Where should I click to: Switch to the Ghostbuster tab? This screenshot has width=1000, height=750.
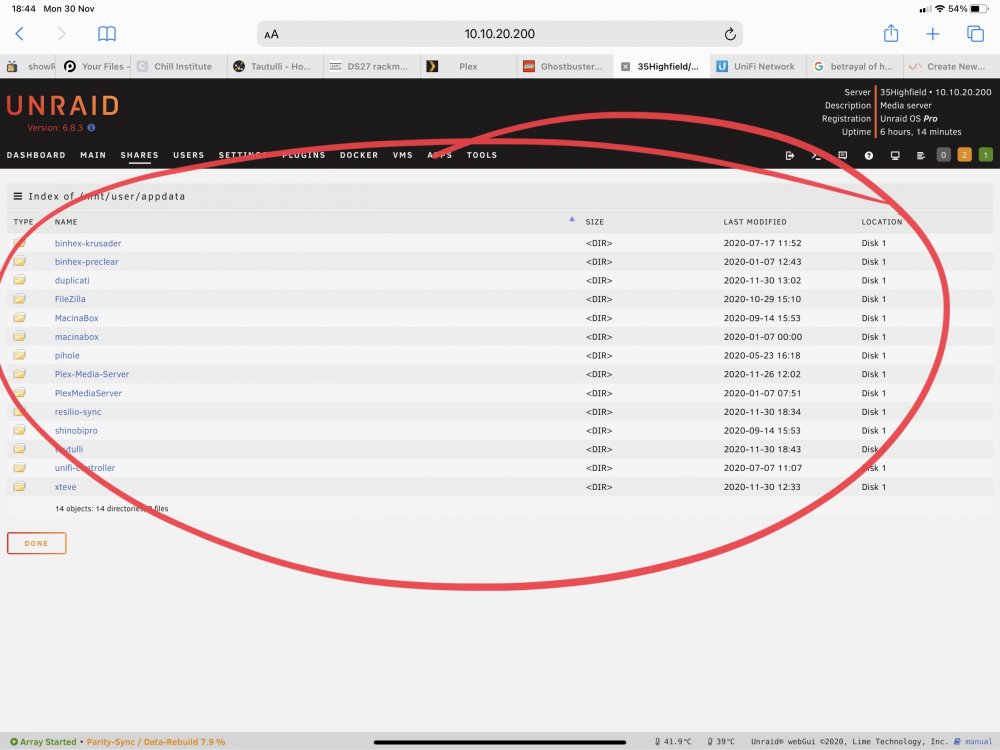pyautogui.click(x=565, y=66)
